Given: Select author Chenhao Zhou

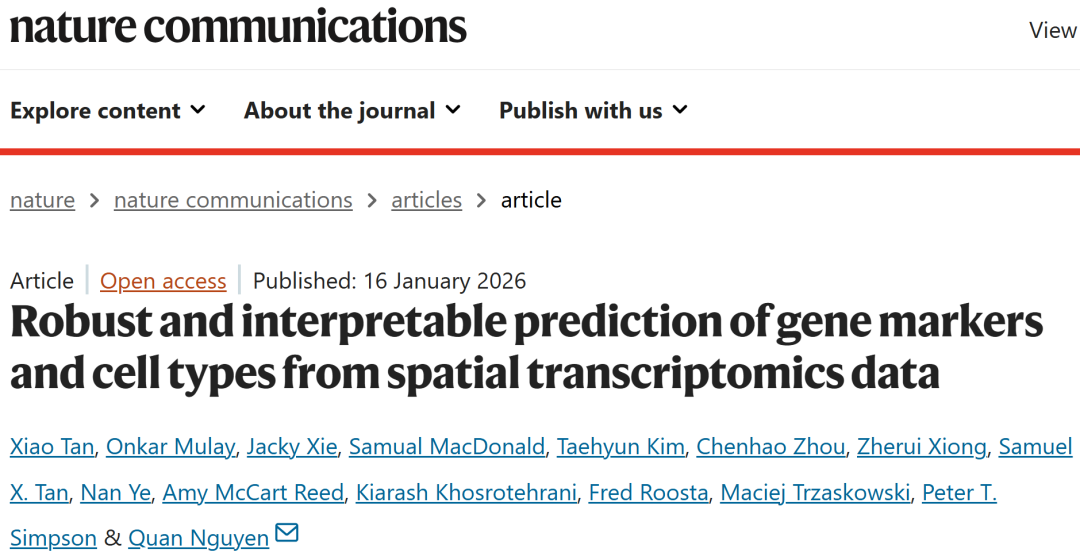Looking at the screenshot, I should (770, 446).
